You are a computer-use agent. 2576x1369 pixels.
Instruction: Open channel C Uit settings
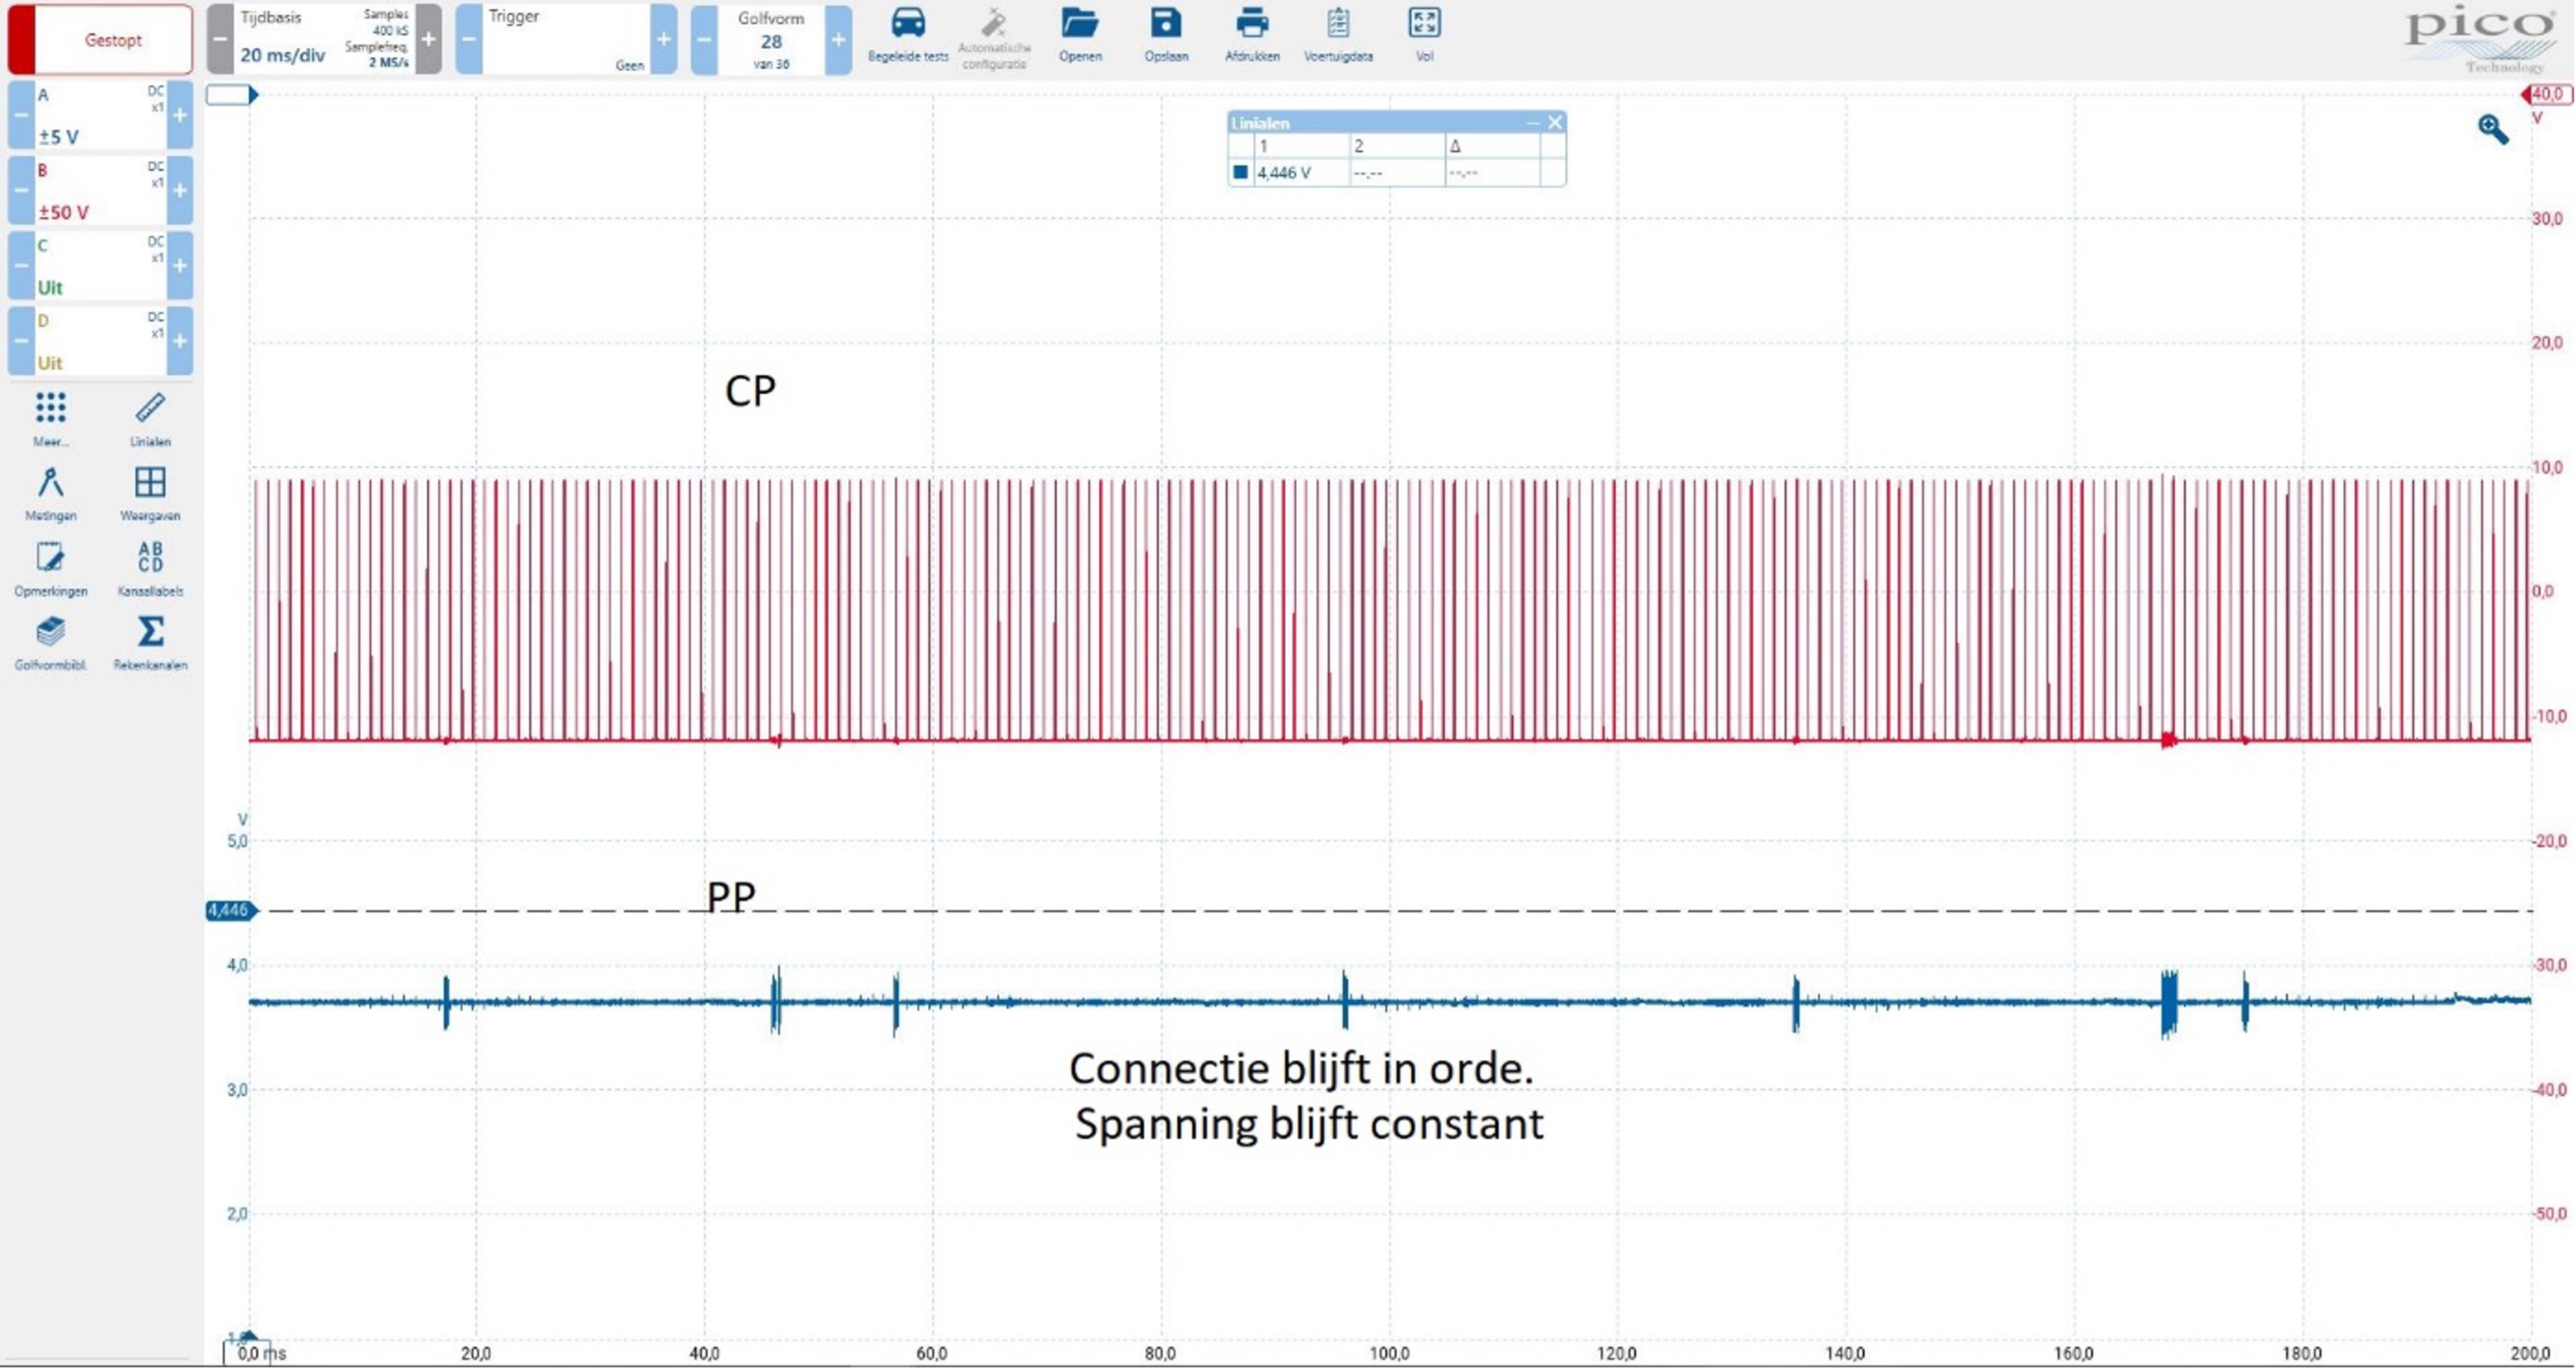pos(100,266)
